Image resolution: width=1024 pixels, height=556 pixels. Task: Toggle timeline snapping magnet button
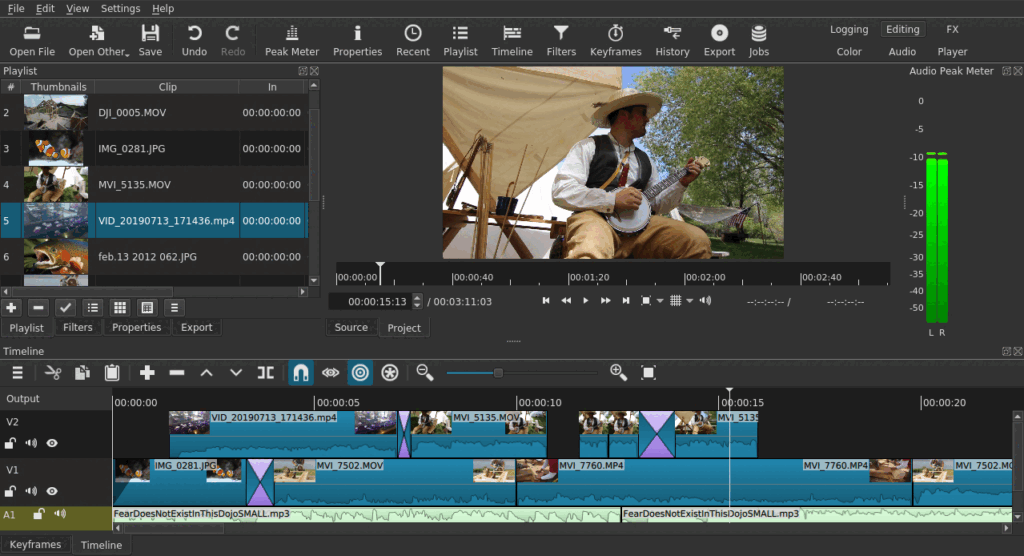point(300,373)
